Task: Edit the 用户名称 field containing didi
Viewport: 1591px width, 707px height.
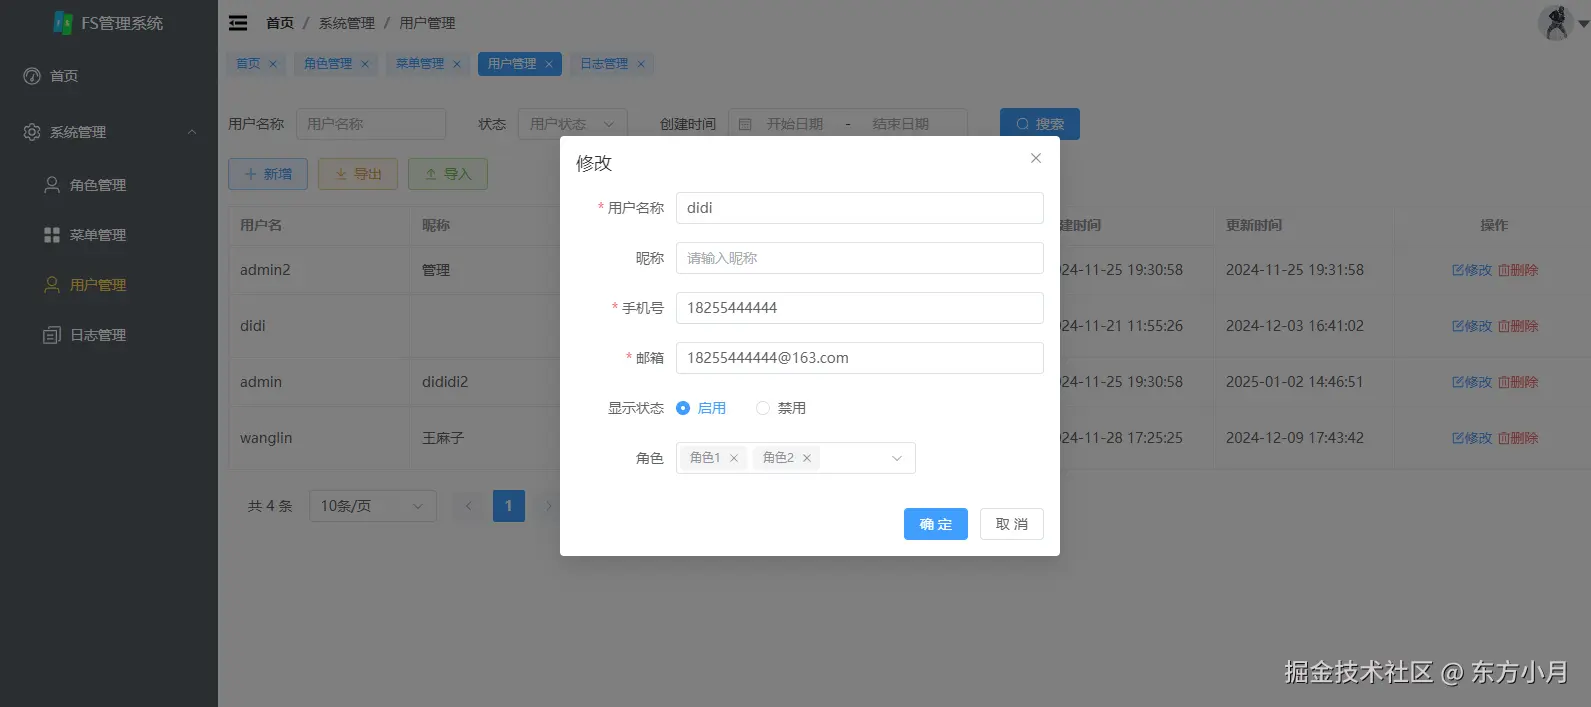Action: [860, 208]
